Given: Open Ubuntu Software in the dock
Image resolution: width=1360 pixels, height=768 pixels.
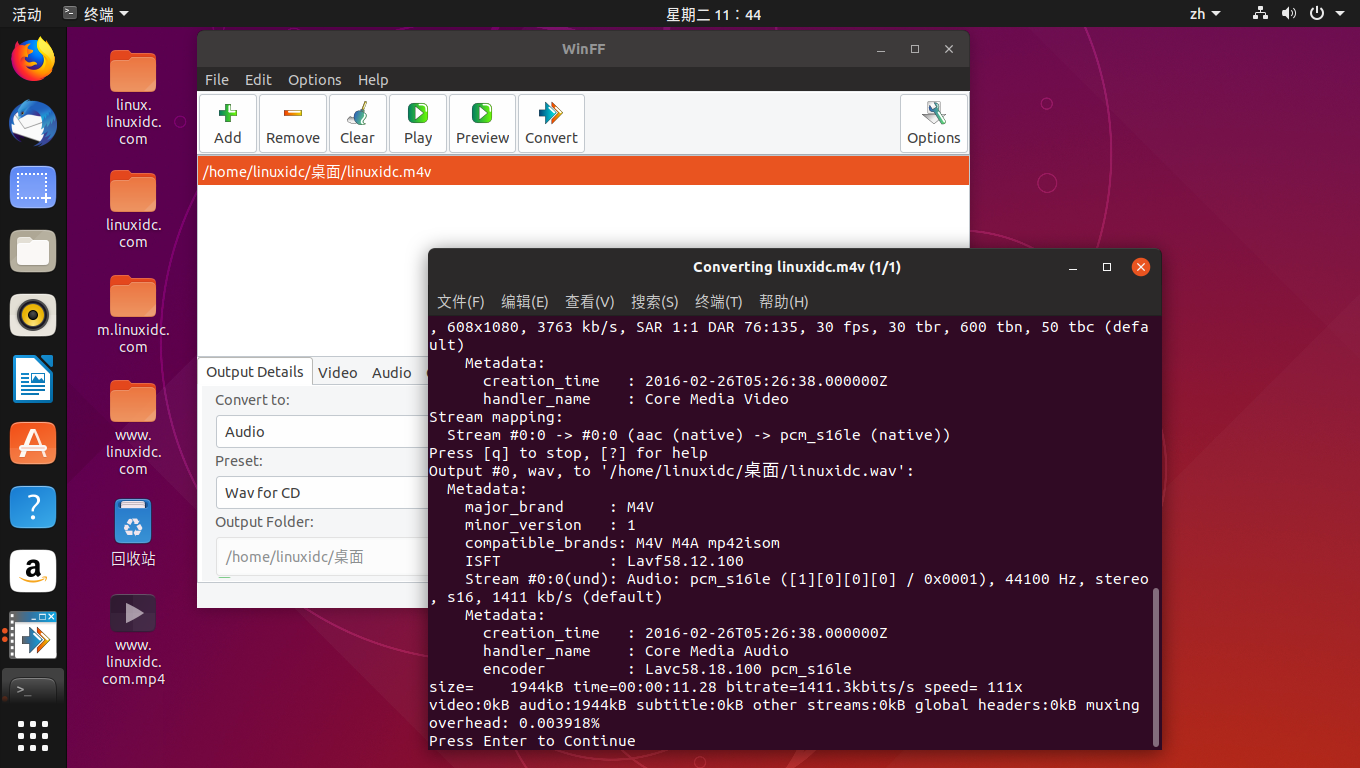Looking at the screenshot, I should click(33, 443).
